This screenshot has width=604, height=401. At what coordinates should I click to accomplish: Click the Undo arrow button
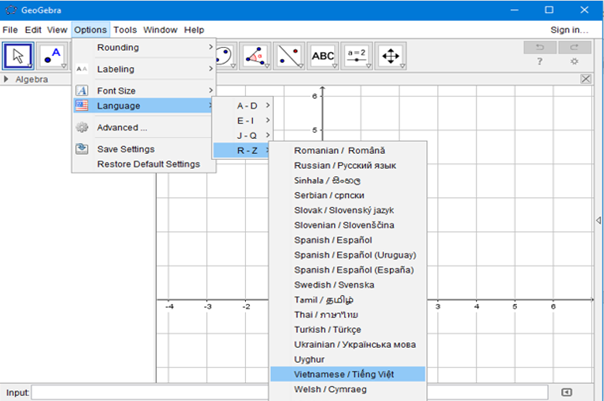(540, 47)
